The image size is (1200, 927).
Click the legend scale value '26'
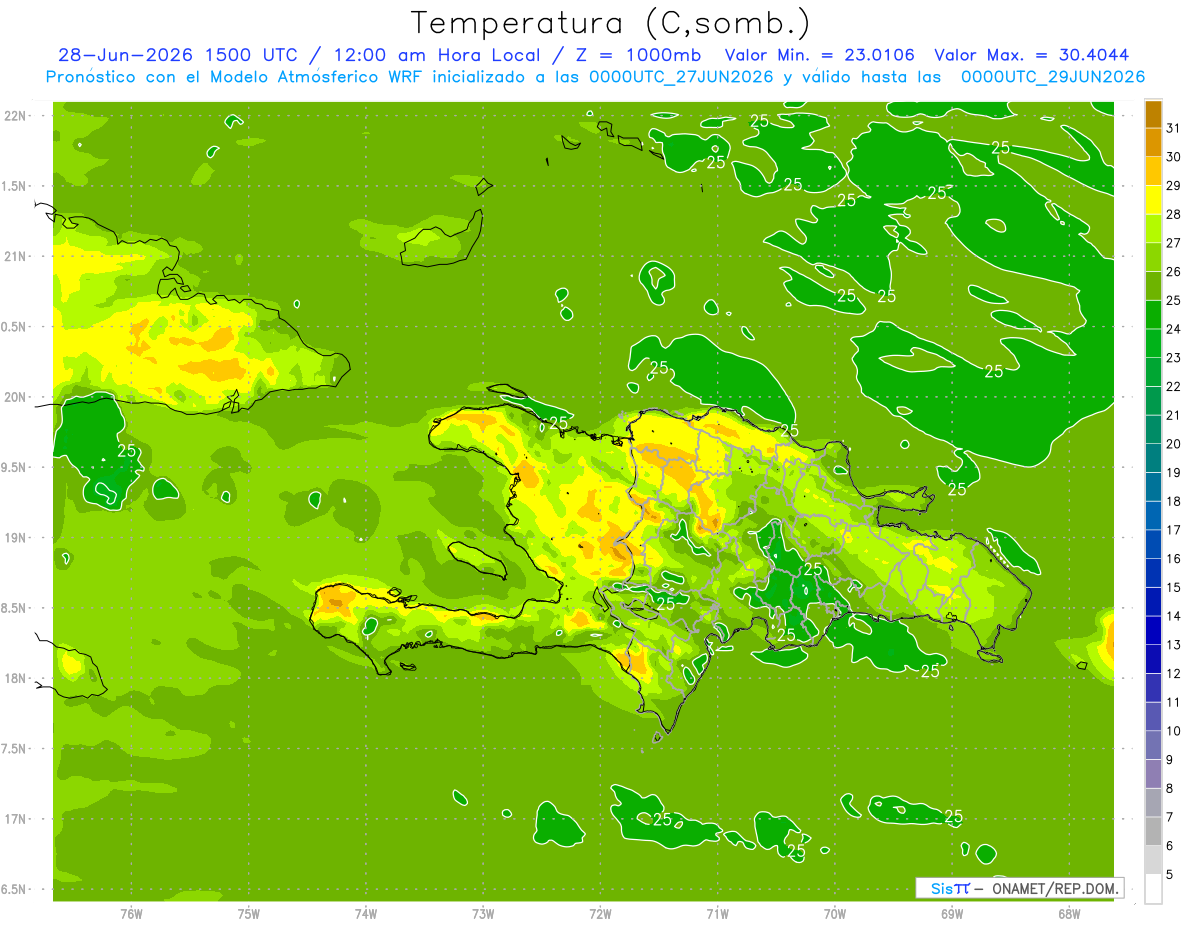[1173, 272]
